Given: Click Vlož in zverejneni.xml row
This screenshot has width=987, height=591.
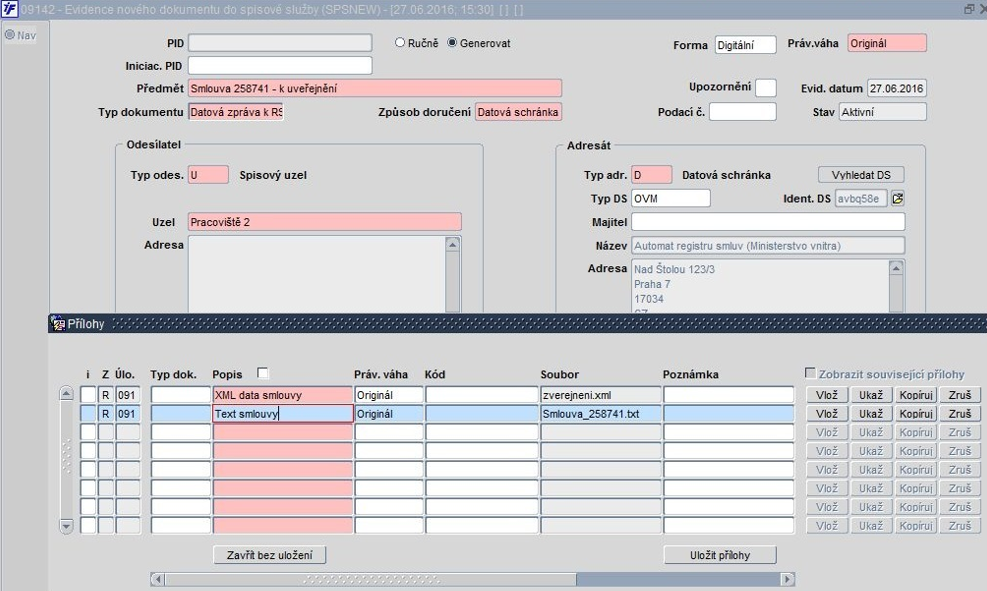Looking at the screenshot, I should point(826,395).
